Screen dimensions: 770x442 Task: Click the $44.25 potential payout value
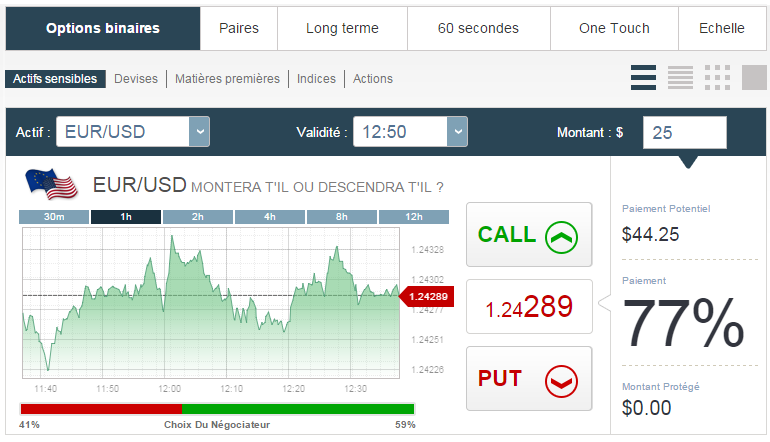click(x=650, y=234)
